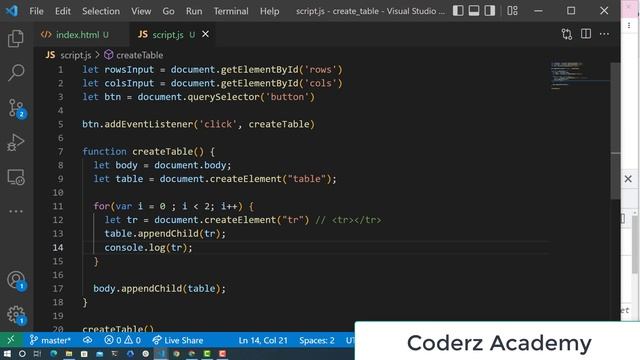Click the Synchronize Changes cloud icon

point(87,340)
